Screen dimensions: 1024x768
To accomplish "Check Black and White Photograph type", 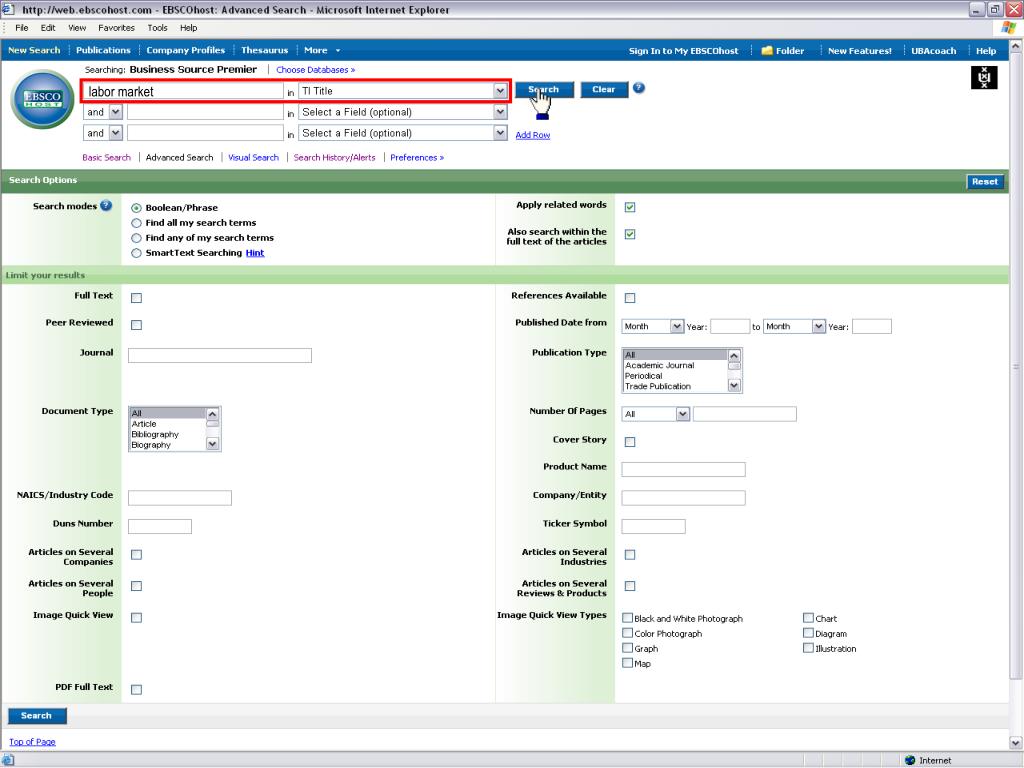I will click(628, 618).
